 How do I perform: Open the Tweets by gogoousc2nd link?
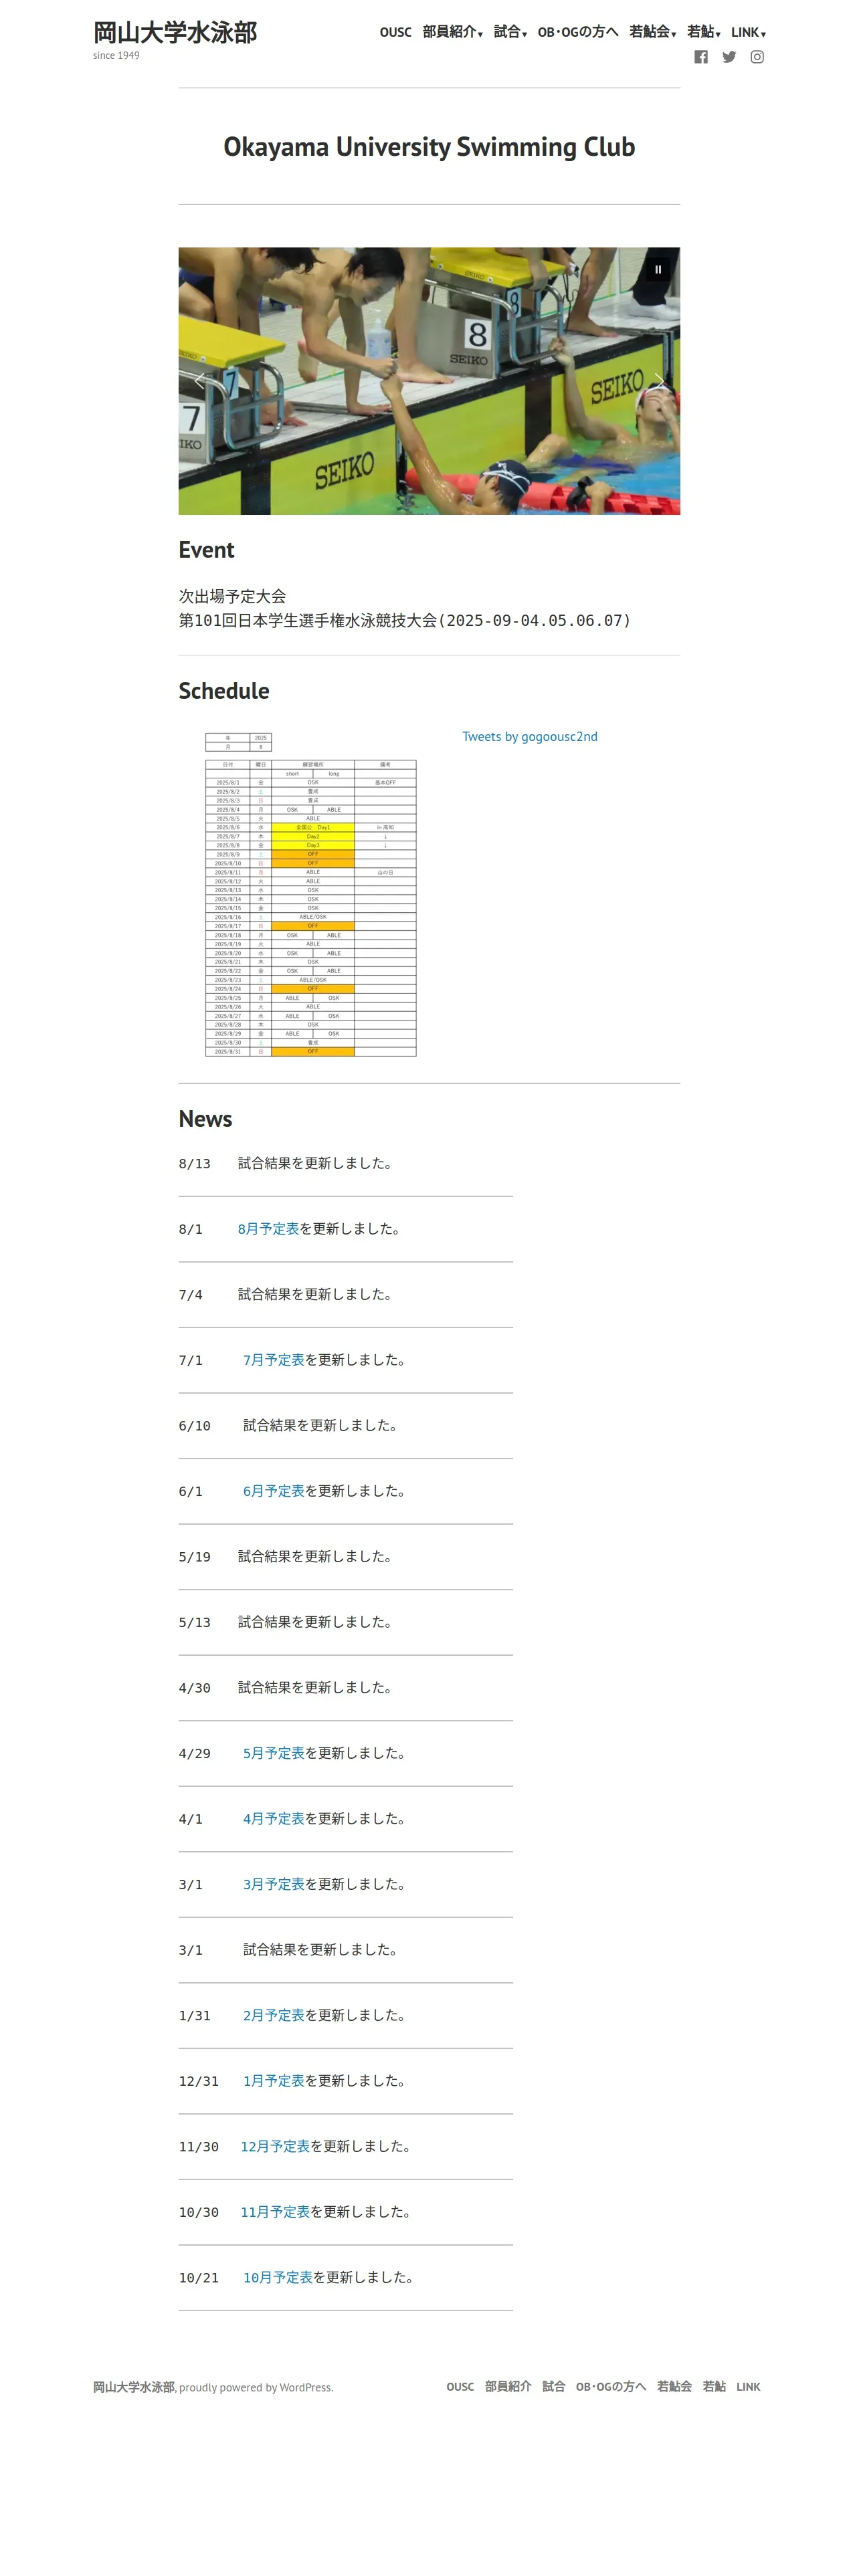click(529, 736)
